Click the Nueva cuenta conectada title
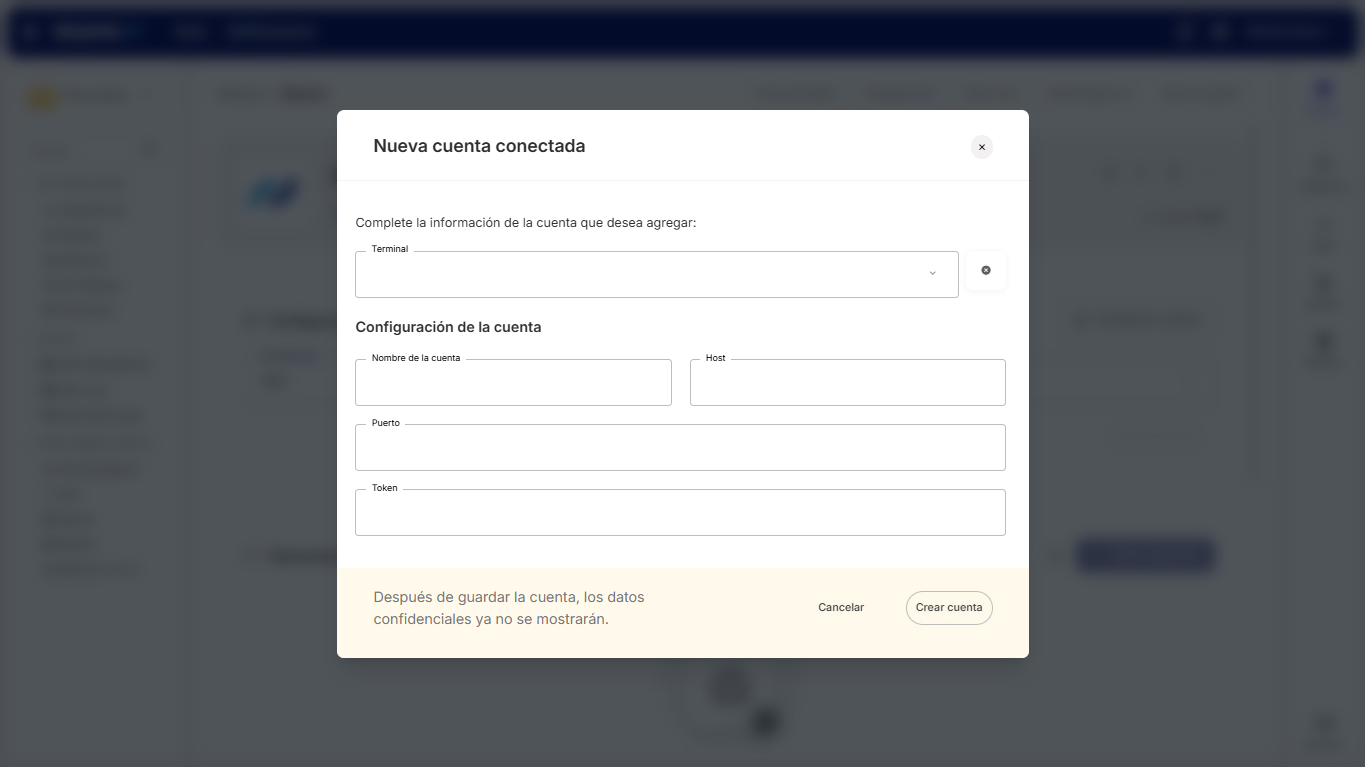Screen dimensions: 1365x767 (479, 146)
